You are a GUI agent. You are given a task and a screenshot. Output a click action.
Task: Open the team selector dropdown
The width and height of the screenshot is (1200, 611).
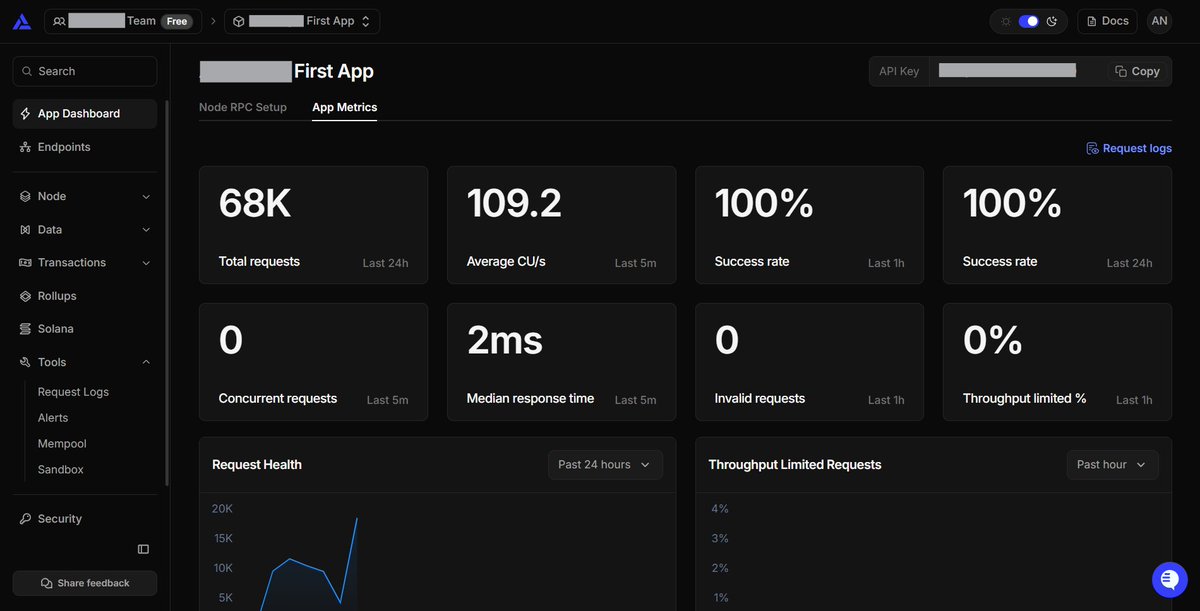click(123, 21)
